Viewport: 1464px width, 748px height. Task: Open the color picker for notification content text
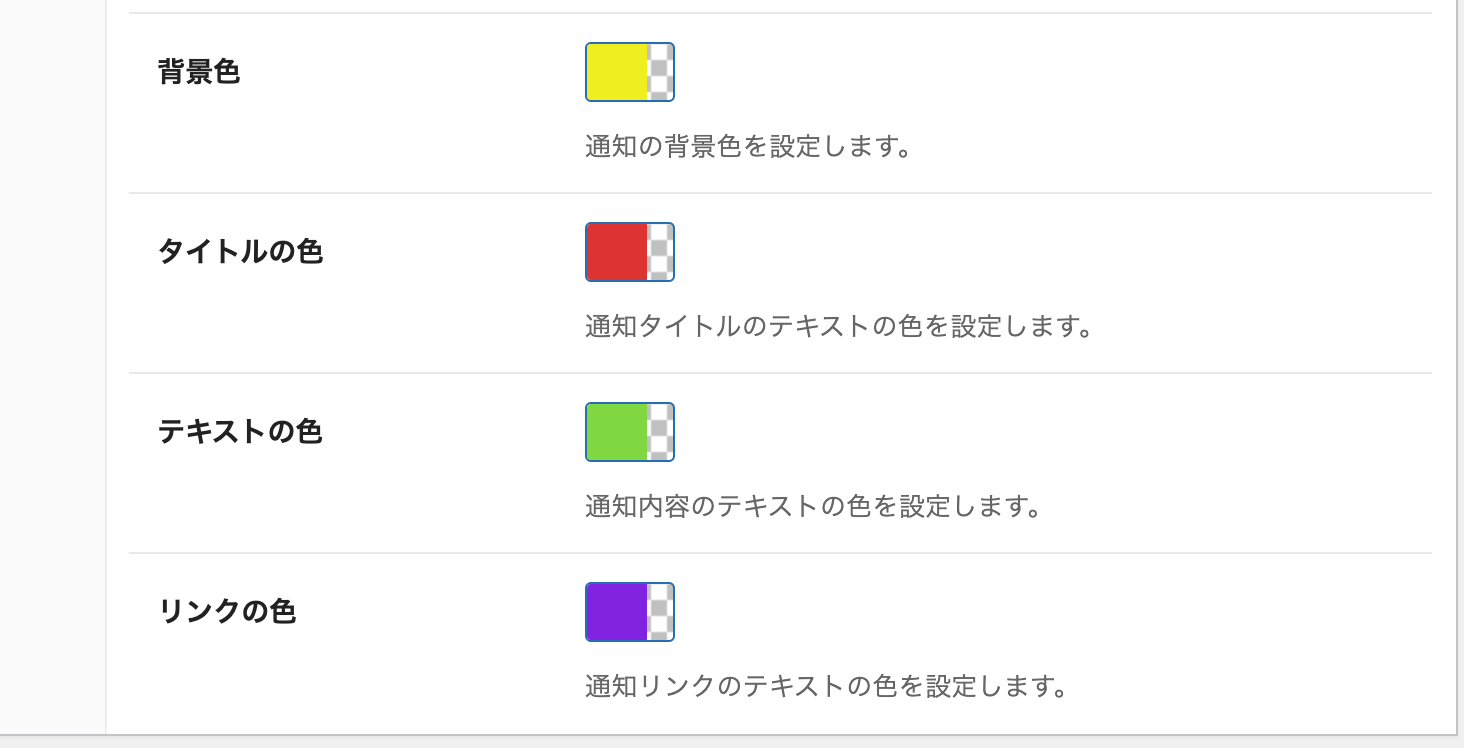tap(630, 432)
